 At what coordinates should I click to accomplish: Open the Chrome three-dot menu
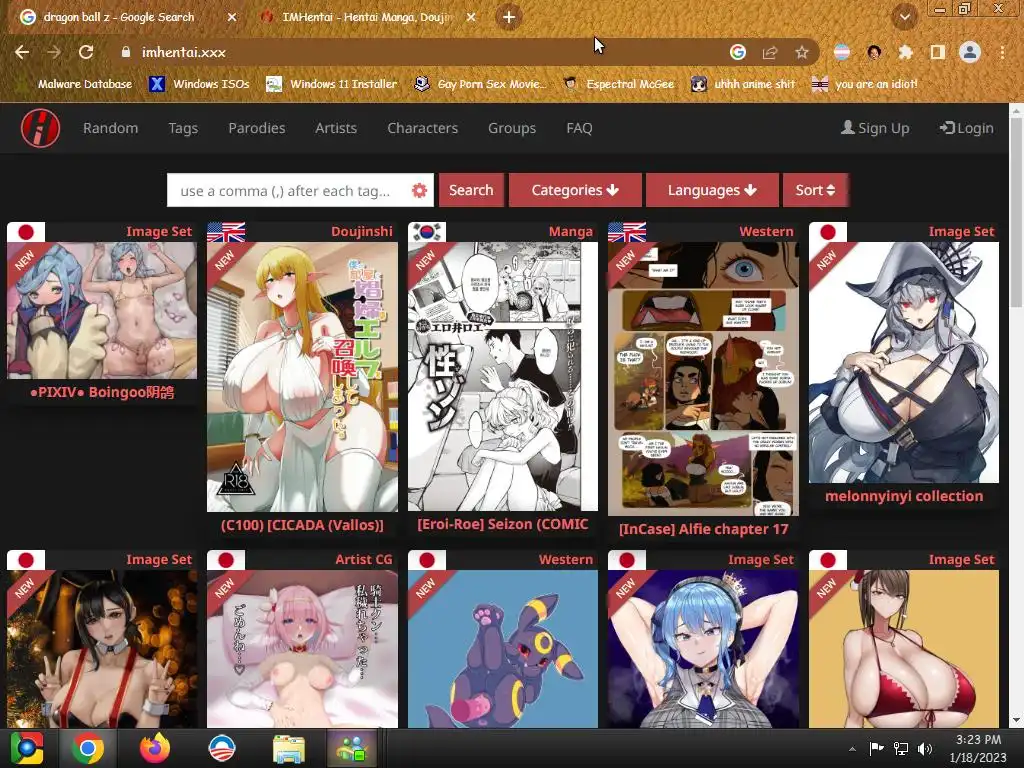click(x=1002, y=52)
